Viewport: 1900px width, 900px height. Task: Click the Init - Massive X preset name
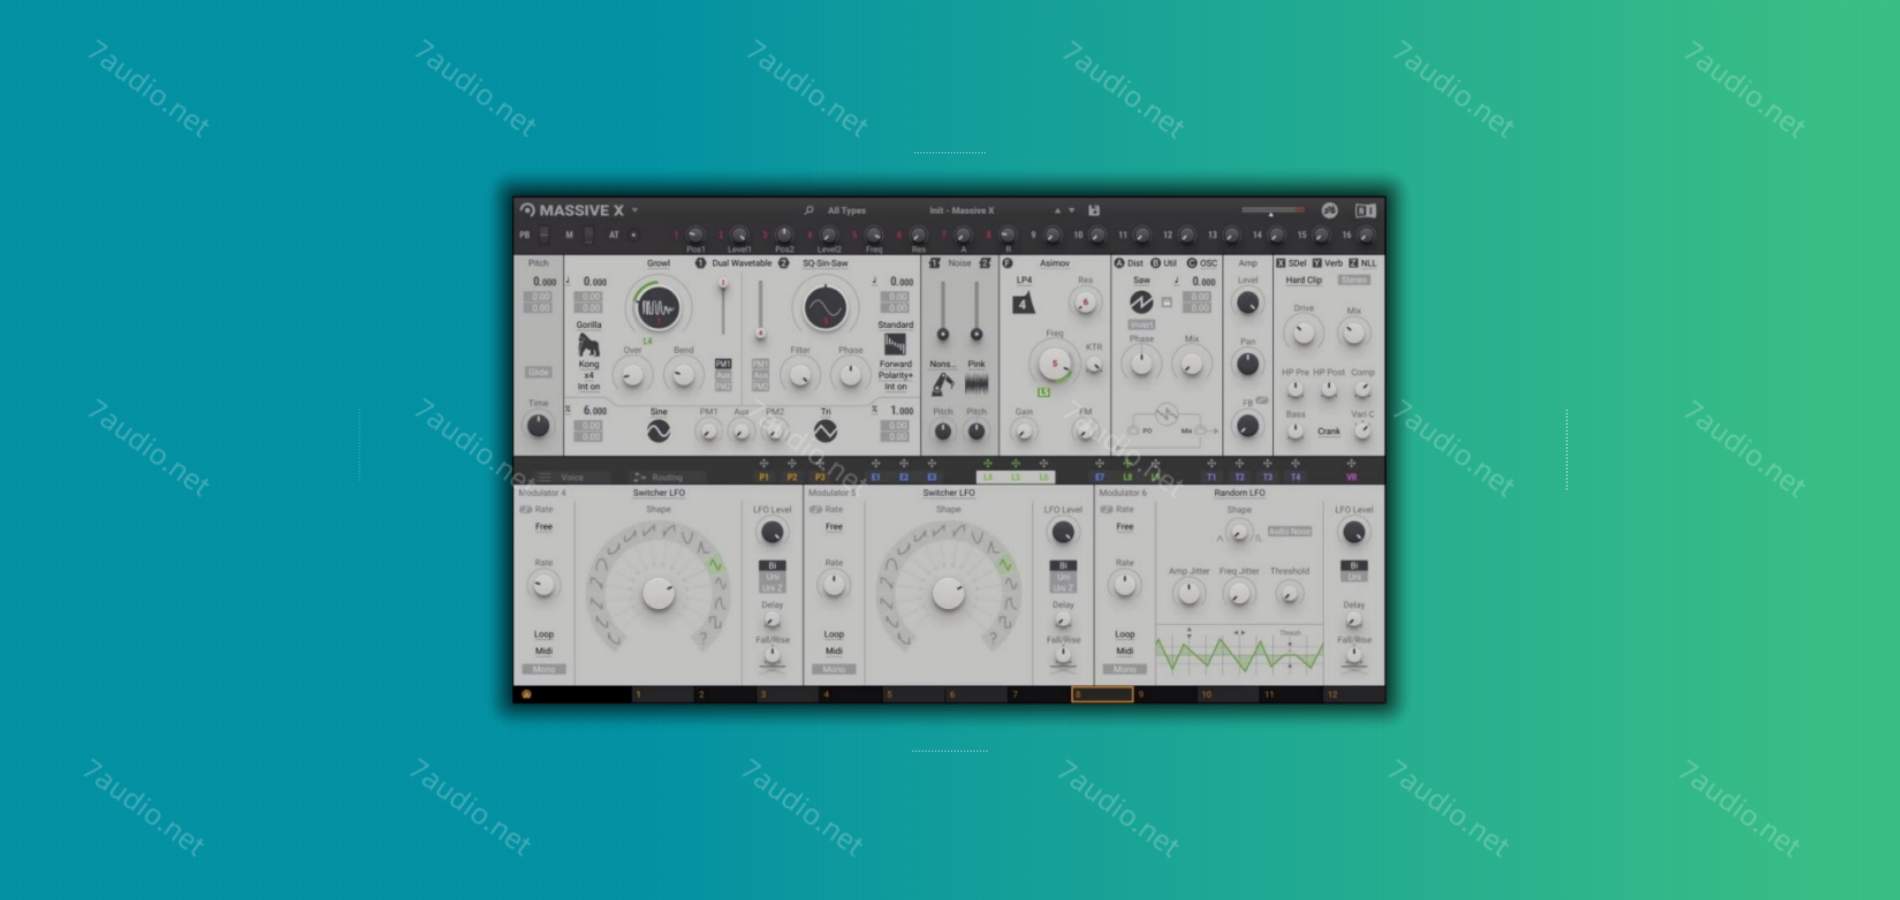(961, 211)
